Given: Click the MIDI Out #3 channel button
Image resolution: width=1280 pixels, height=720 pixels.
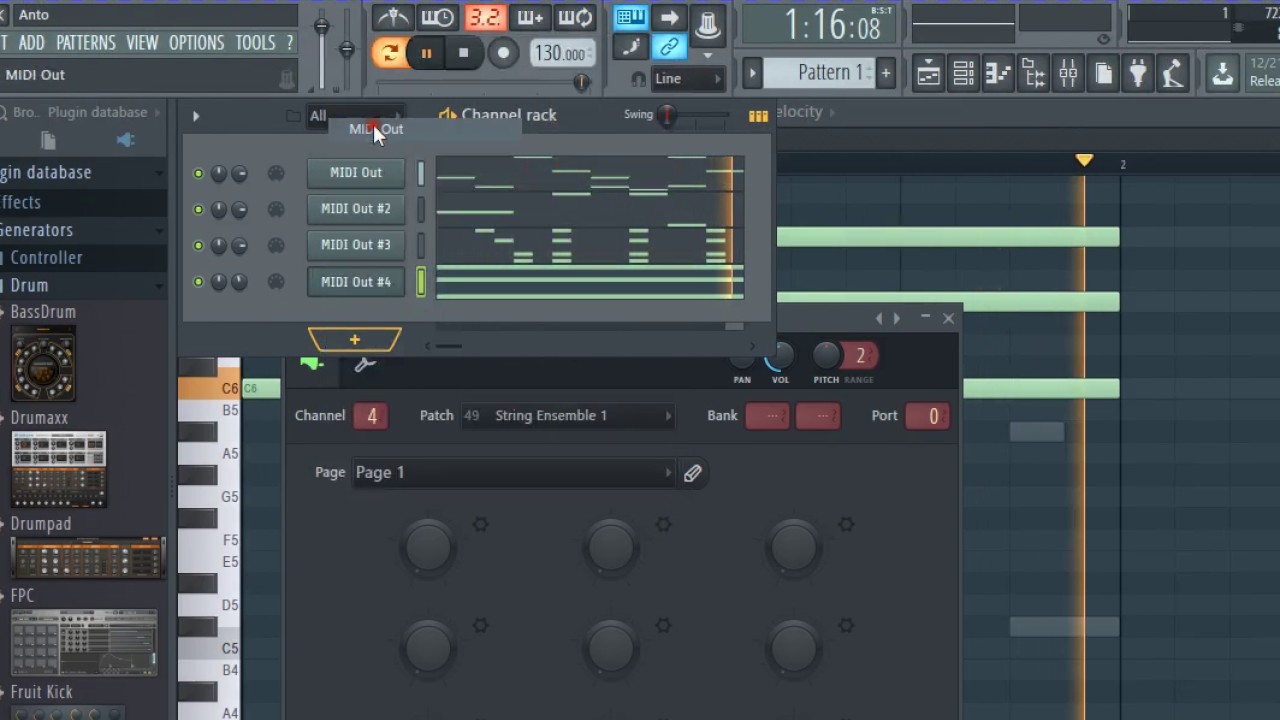Looking at the screenshot, I should [356, 245].
